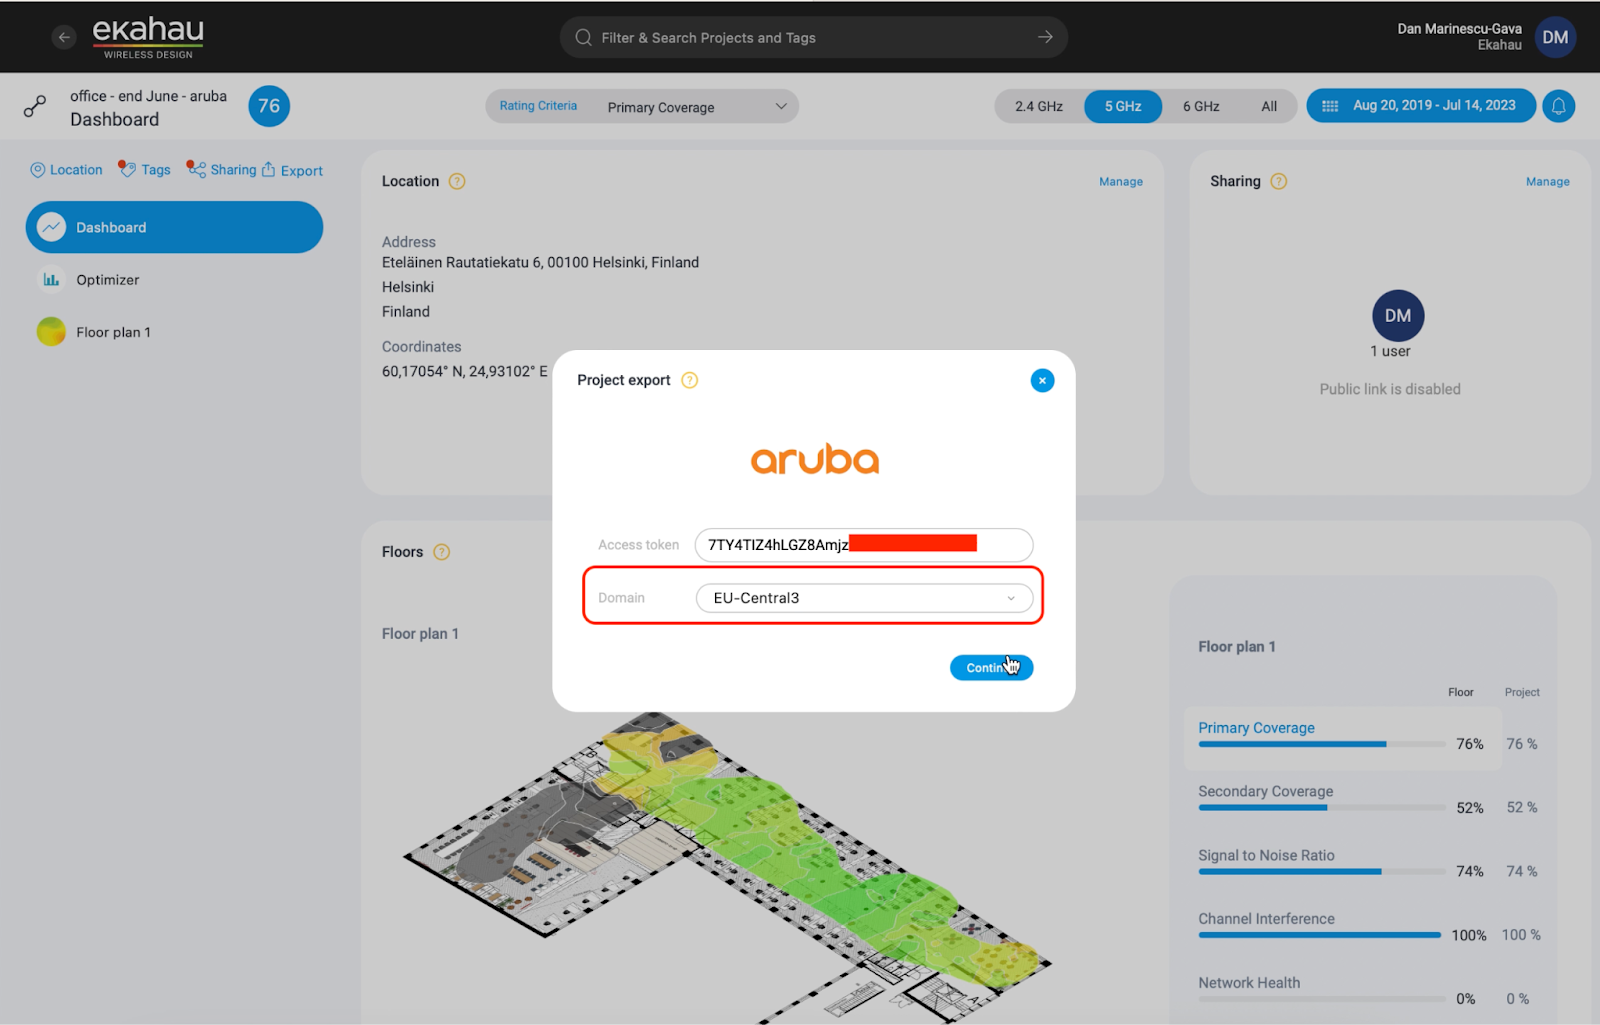Open Export from the sidebar toolbar

292,170
